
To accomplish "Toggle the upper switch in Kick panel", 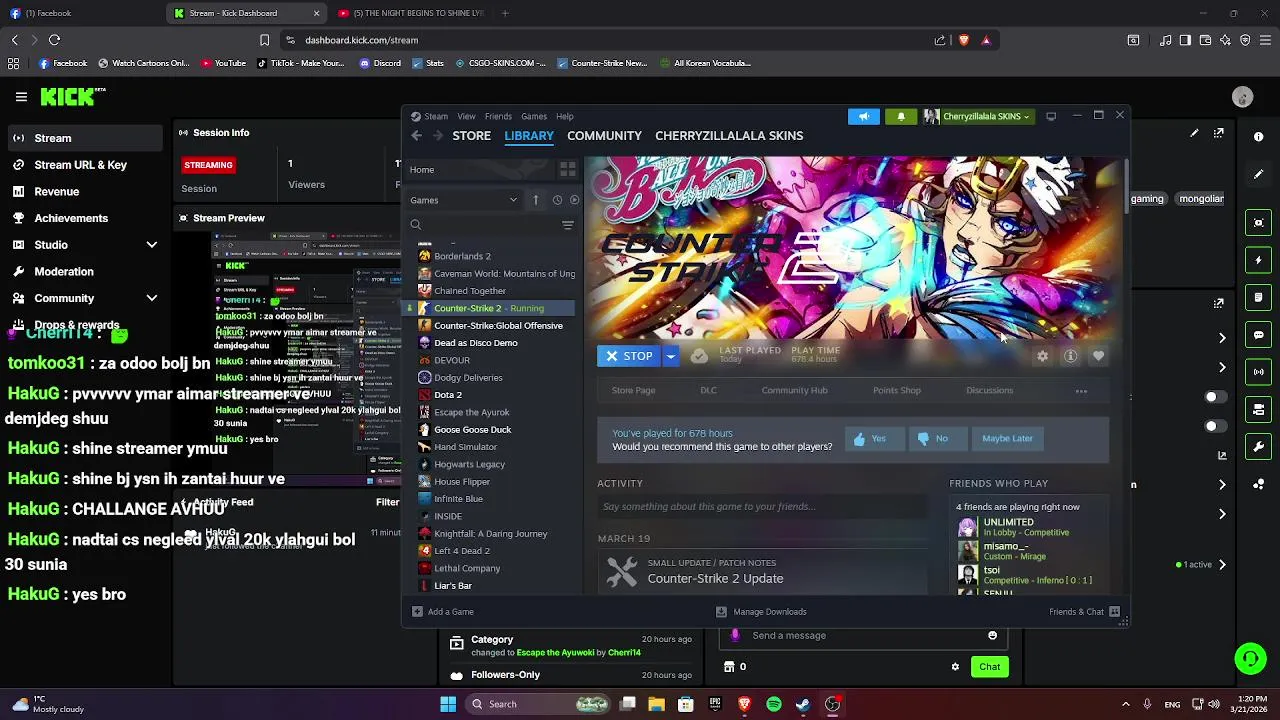I will click(1215, 397).
